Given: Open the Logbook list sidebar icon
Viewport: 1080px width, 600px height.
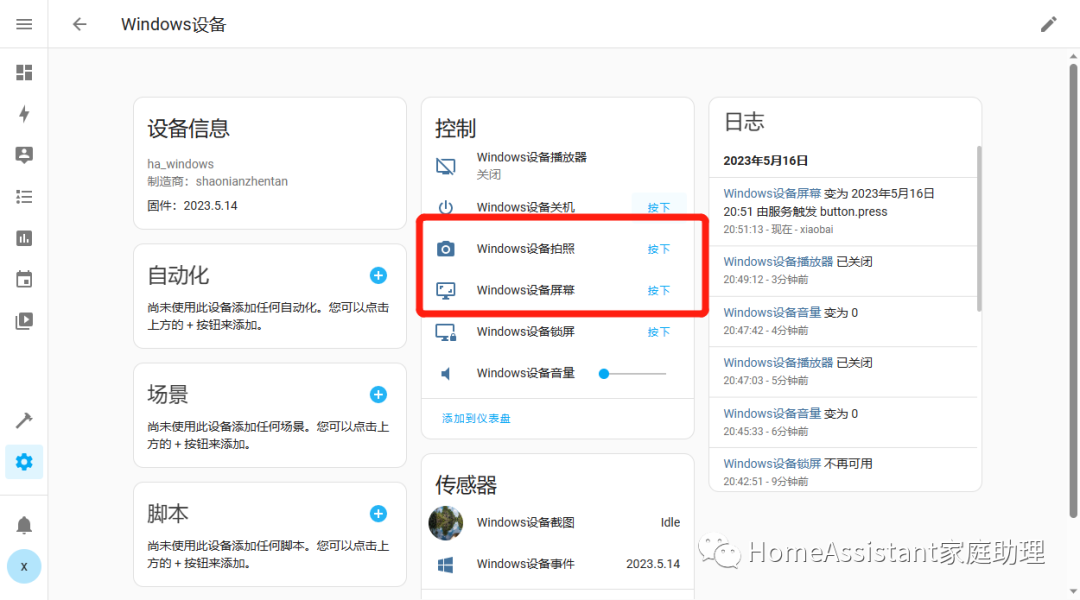Looking at the screenshot, I should [x=24, y=197].
